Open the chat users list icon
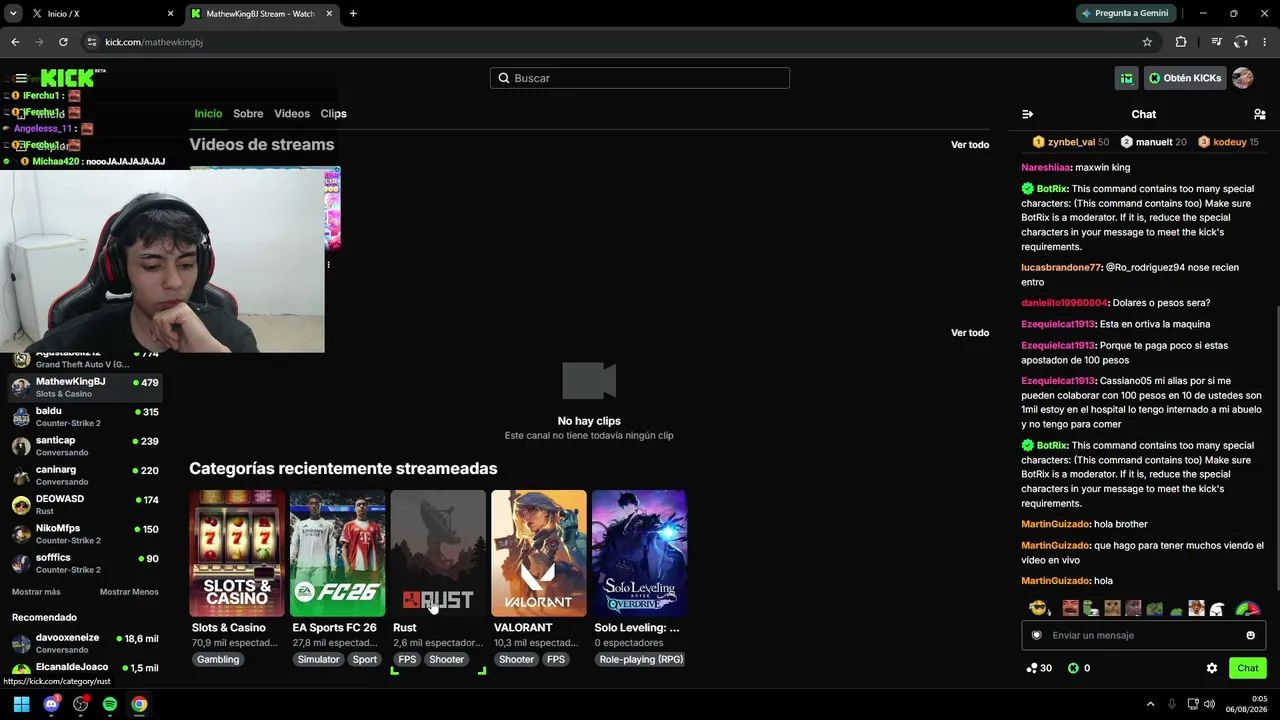Screen dimensions: 1280x720 click(1259, 114)
